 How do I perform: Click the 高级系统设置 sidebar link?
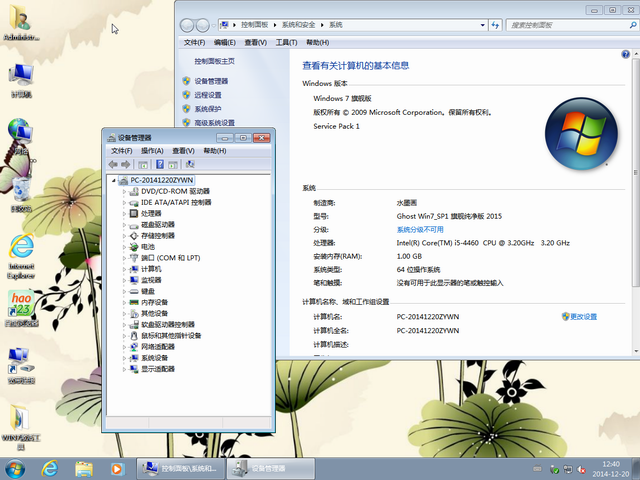point(214,123)
